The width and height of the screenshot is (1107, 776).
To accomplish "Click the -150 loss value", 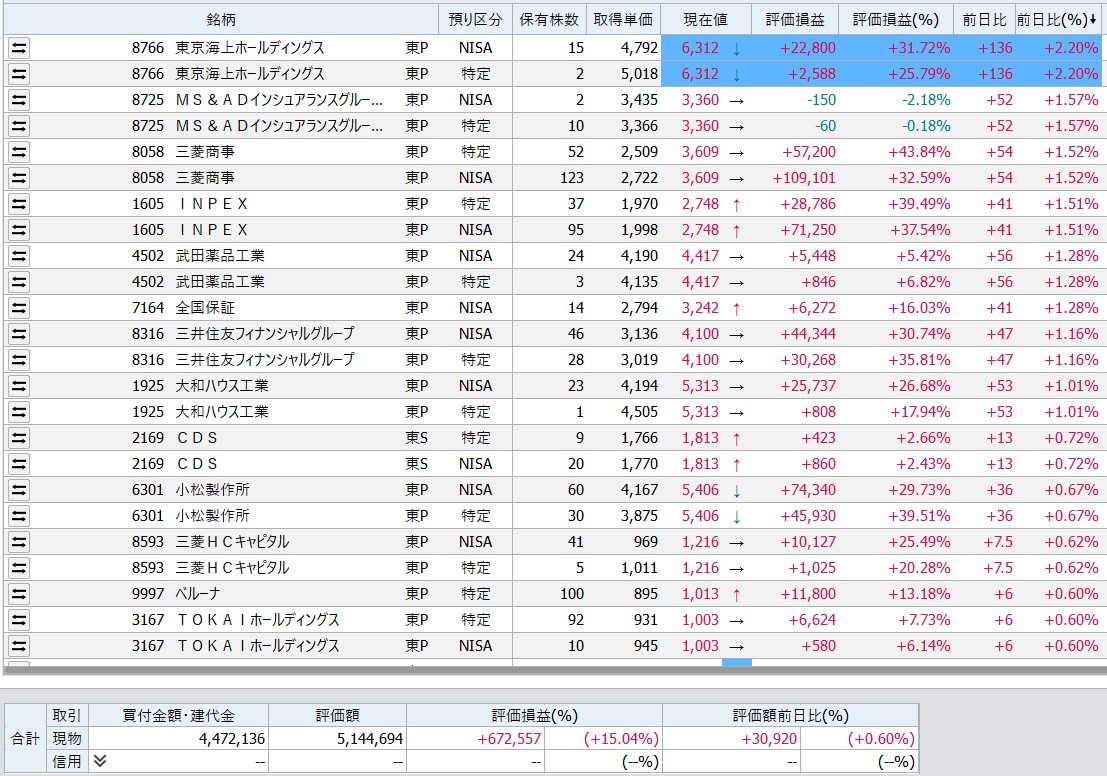I will click(x=822, y=100).
